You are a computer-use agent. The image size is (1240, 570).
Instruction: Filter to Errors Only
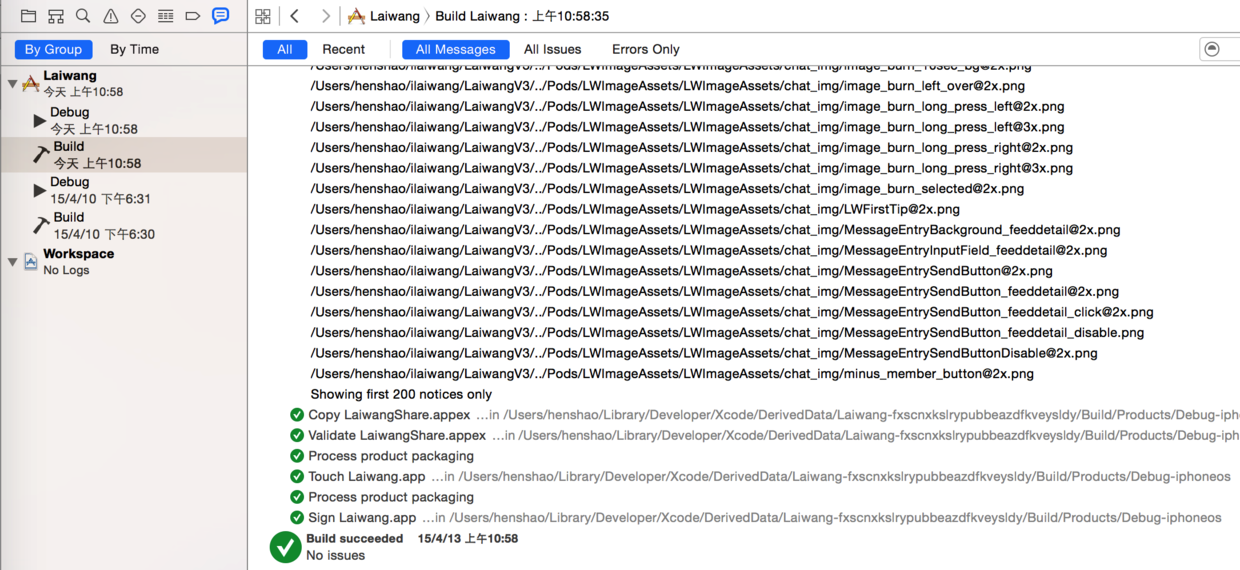pos(646,49)
